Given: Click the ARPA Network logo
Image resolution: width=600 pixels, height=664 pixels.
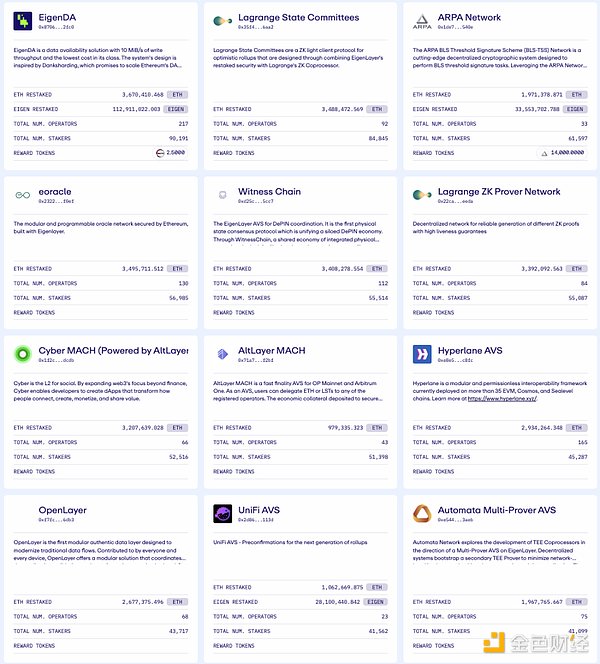Looking at the screenshot, I should tap(421, 20).
